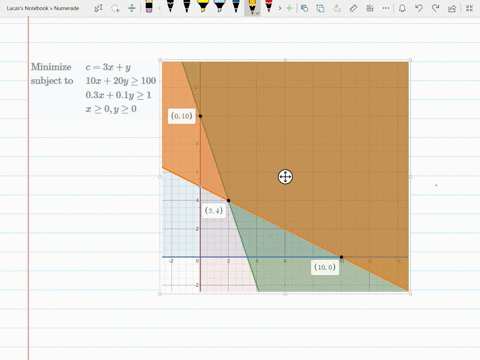Image resolution: width=480 pixels, height=360 pixels.
Task: Choose the red pen
Action: [x=269, y=6]
